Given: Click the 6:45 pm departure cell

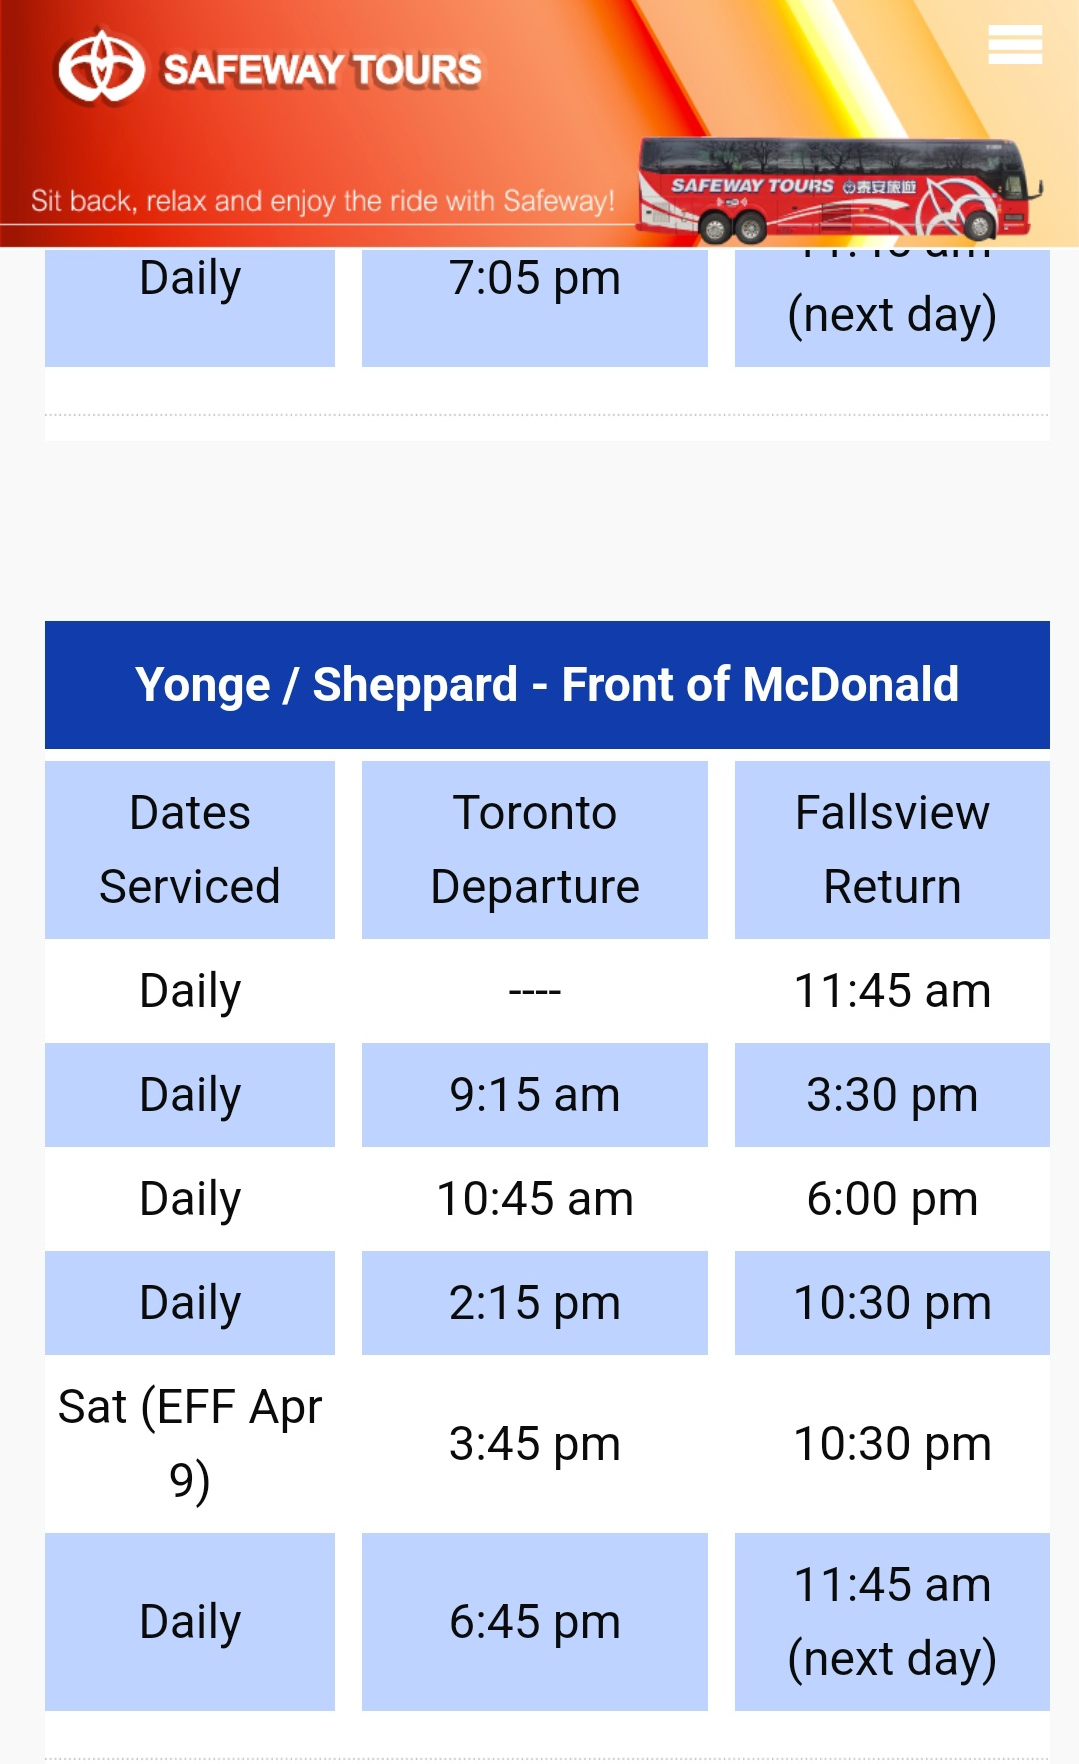Looking at the screenshot, I should (x=534, y=1622).
